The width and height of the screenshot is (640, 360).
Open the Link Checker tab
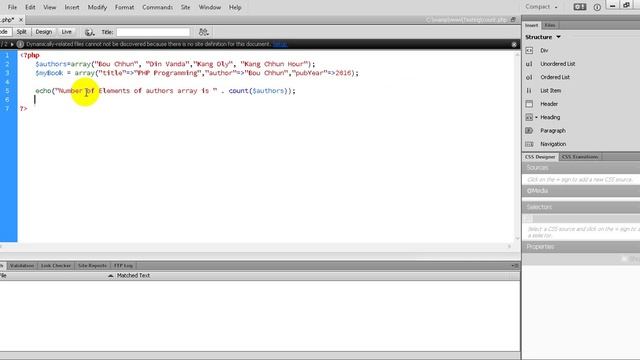pos(56,266)
